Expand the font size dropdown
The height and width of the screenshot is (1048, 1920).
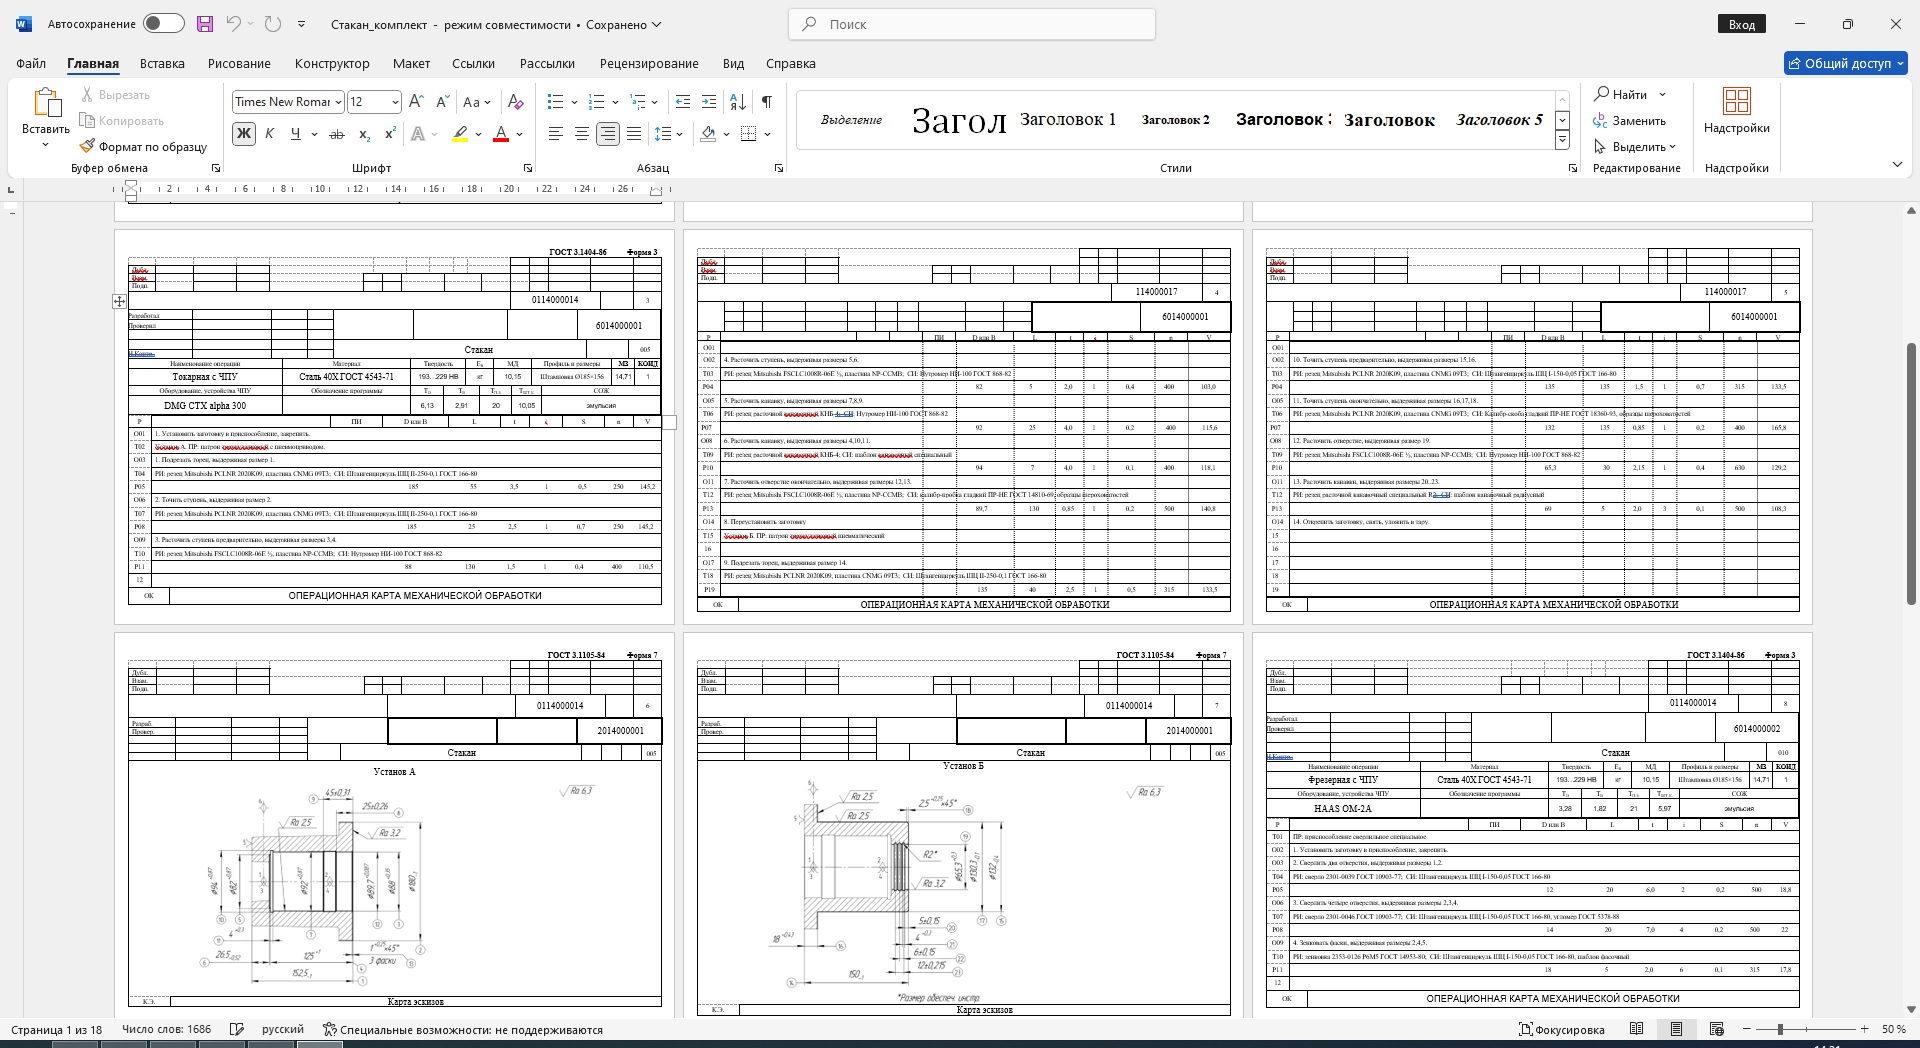coord(395,102)
